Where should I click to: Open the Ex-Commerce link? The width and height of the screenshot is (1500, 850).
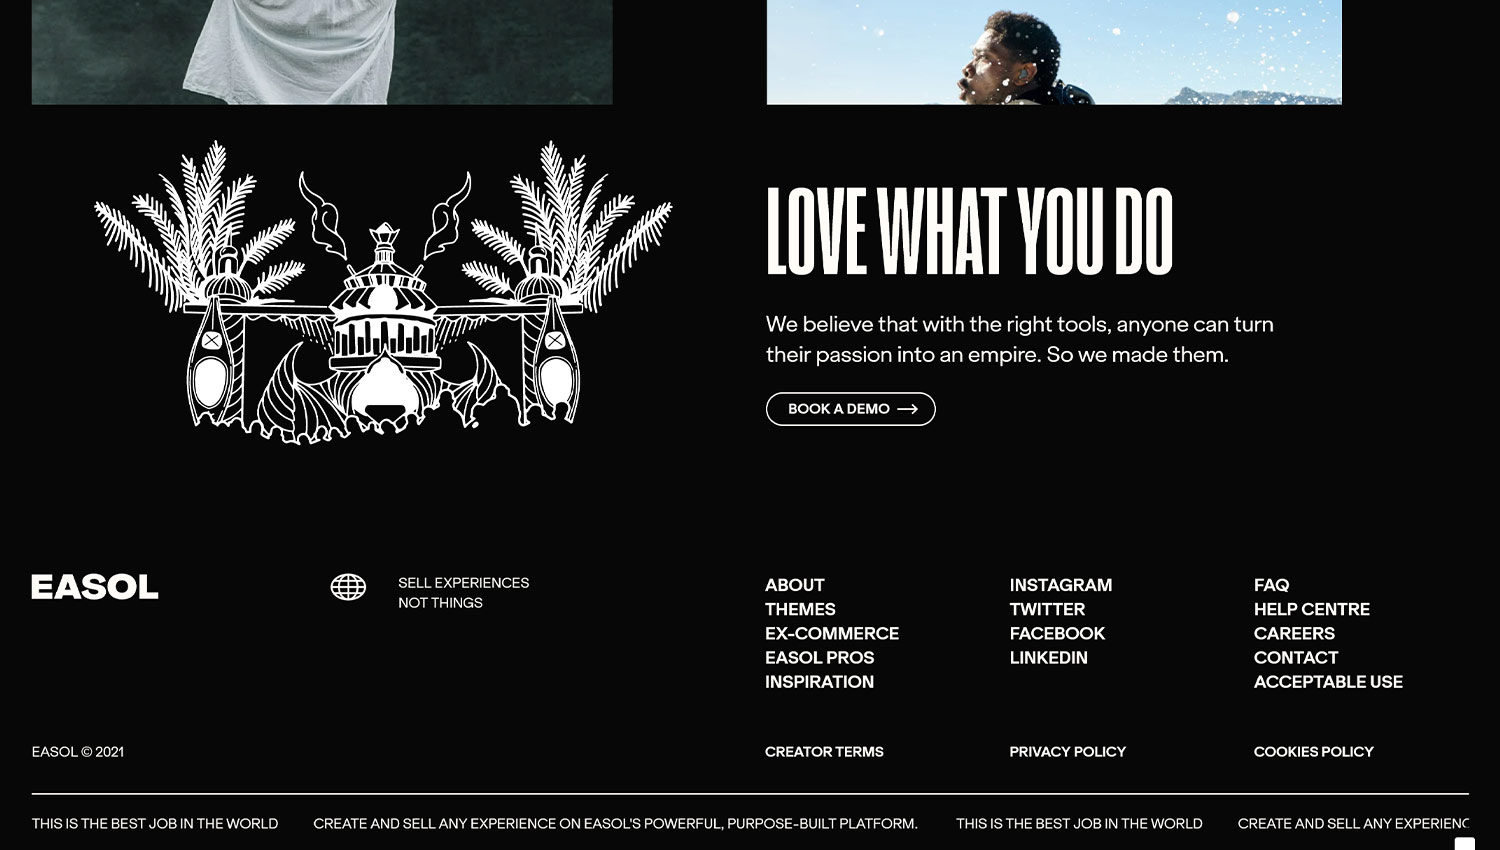[832, 633]
